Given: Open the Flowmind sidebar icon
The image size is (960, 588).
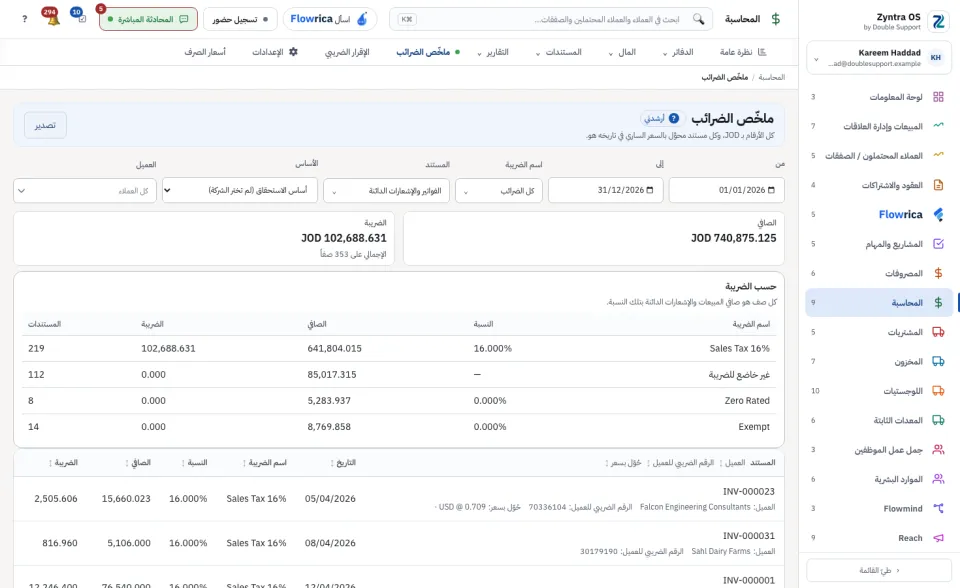Looking at the screenshot, I should point(938,508).
